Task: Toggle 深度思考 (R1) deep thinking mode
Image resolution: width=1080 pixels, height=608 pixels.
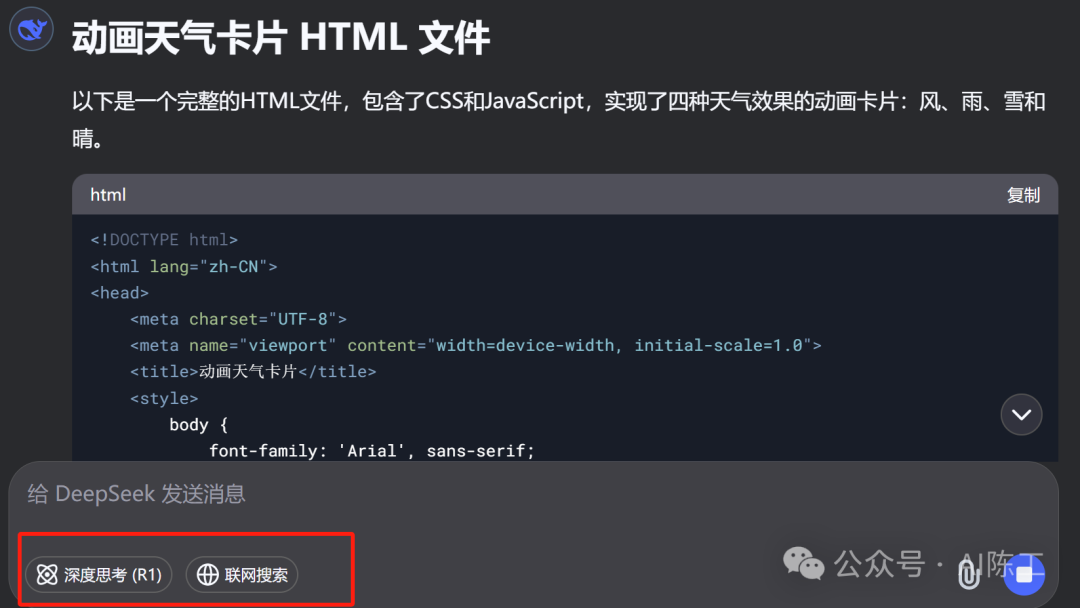Action: (x=99, y=575)
